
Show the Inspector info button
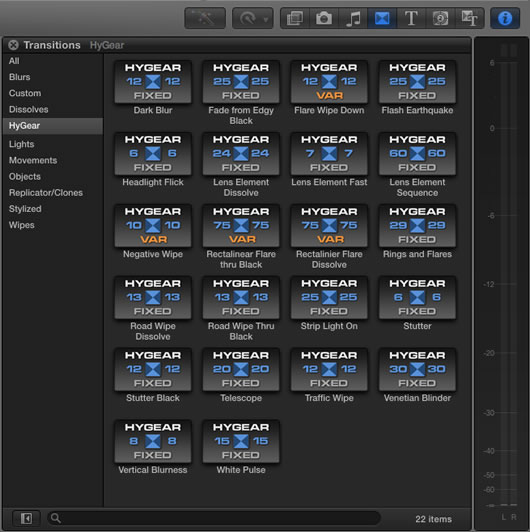pyautogui.click(x=505, y=18)
